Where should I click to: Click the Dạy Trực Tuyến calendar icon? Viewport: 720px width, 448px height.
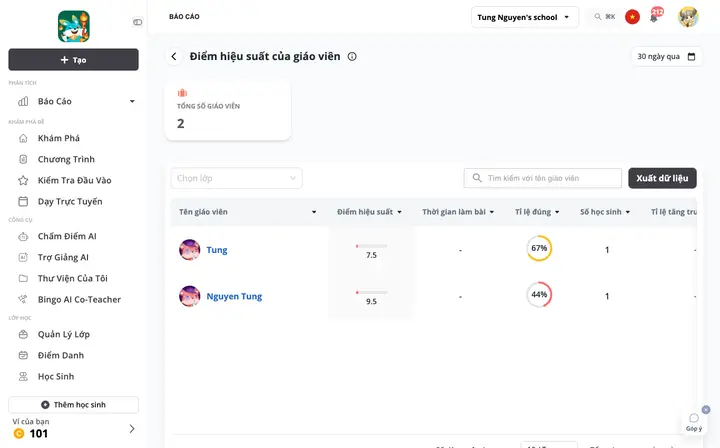pos(23,202)
